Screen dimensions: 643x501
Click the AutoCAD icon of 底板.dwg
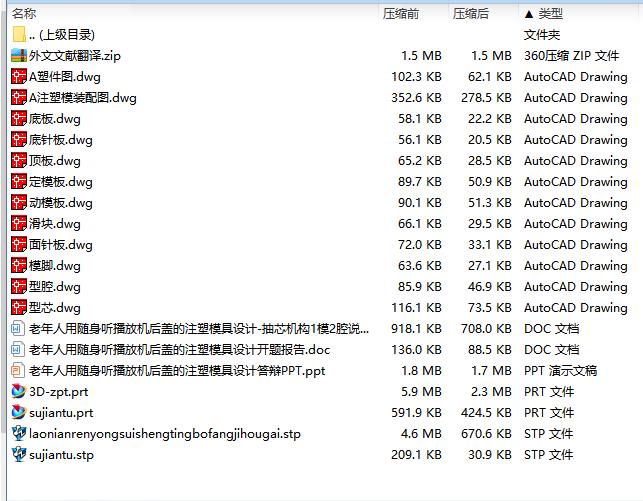(19, 118)
